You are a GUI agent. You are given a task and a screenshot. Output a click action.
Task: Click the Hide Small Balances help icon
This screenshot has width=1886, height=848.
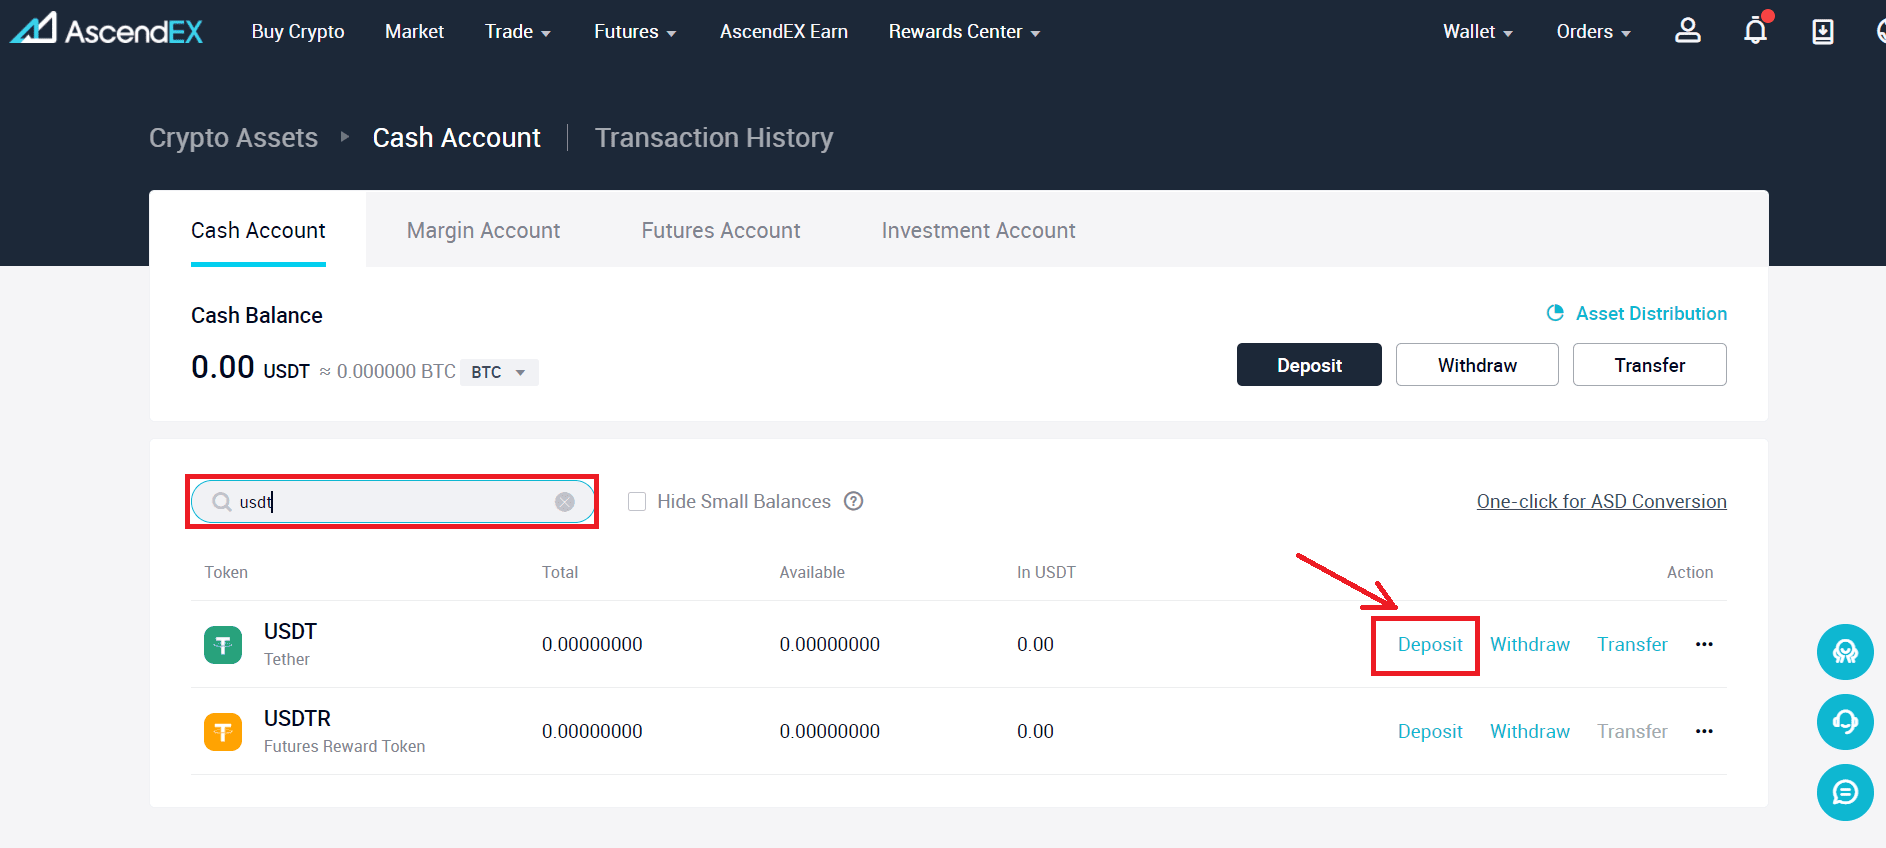point(853,501)
